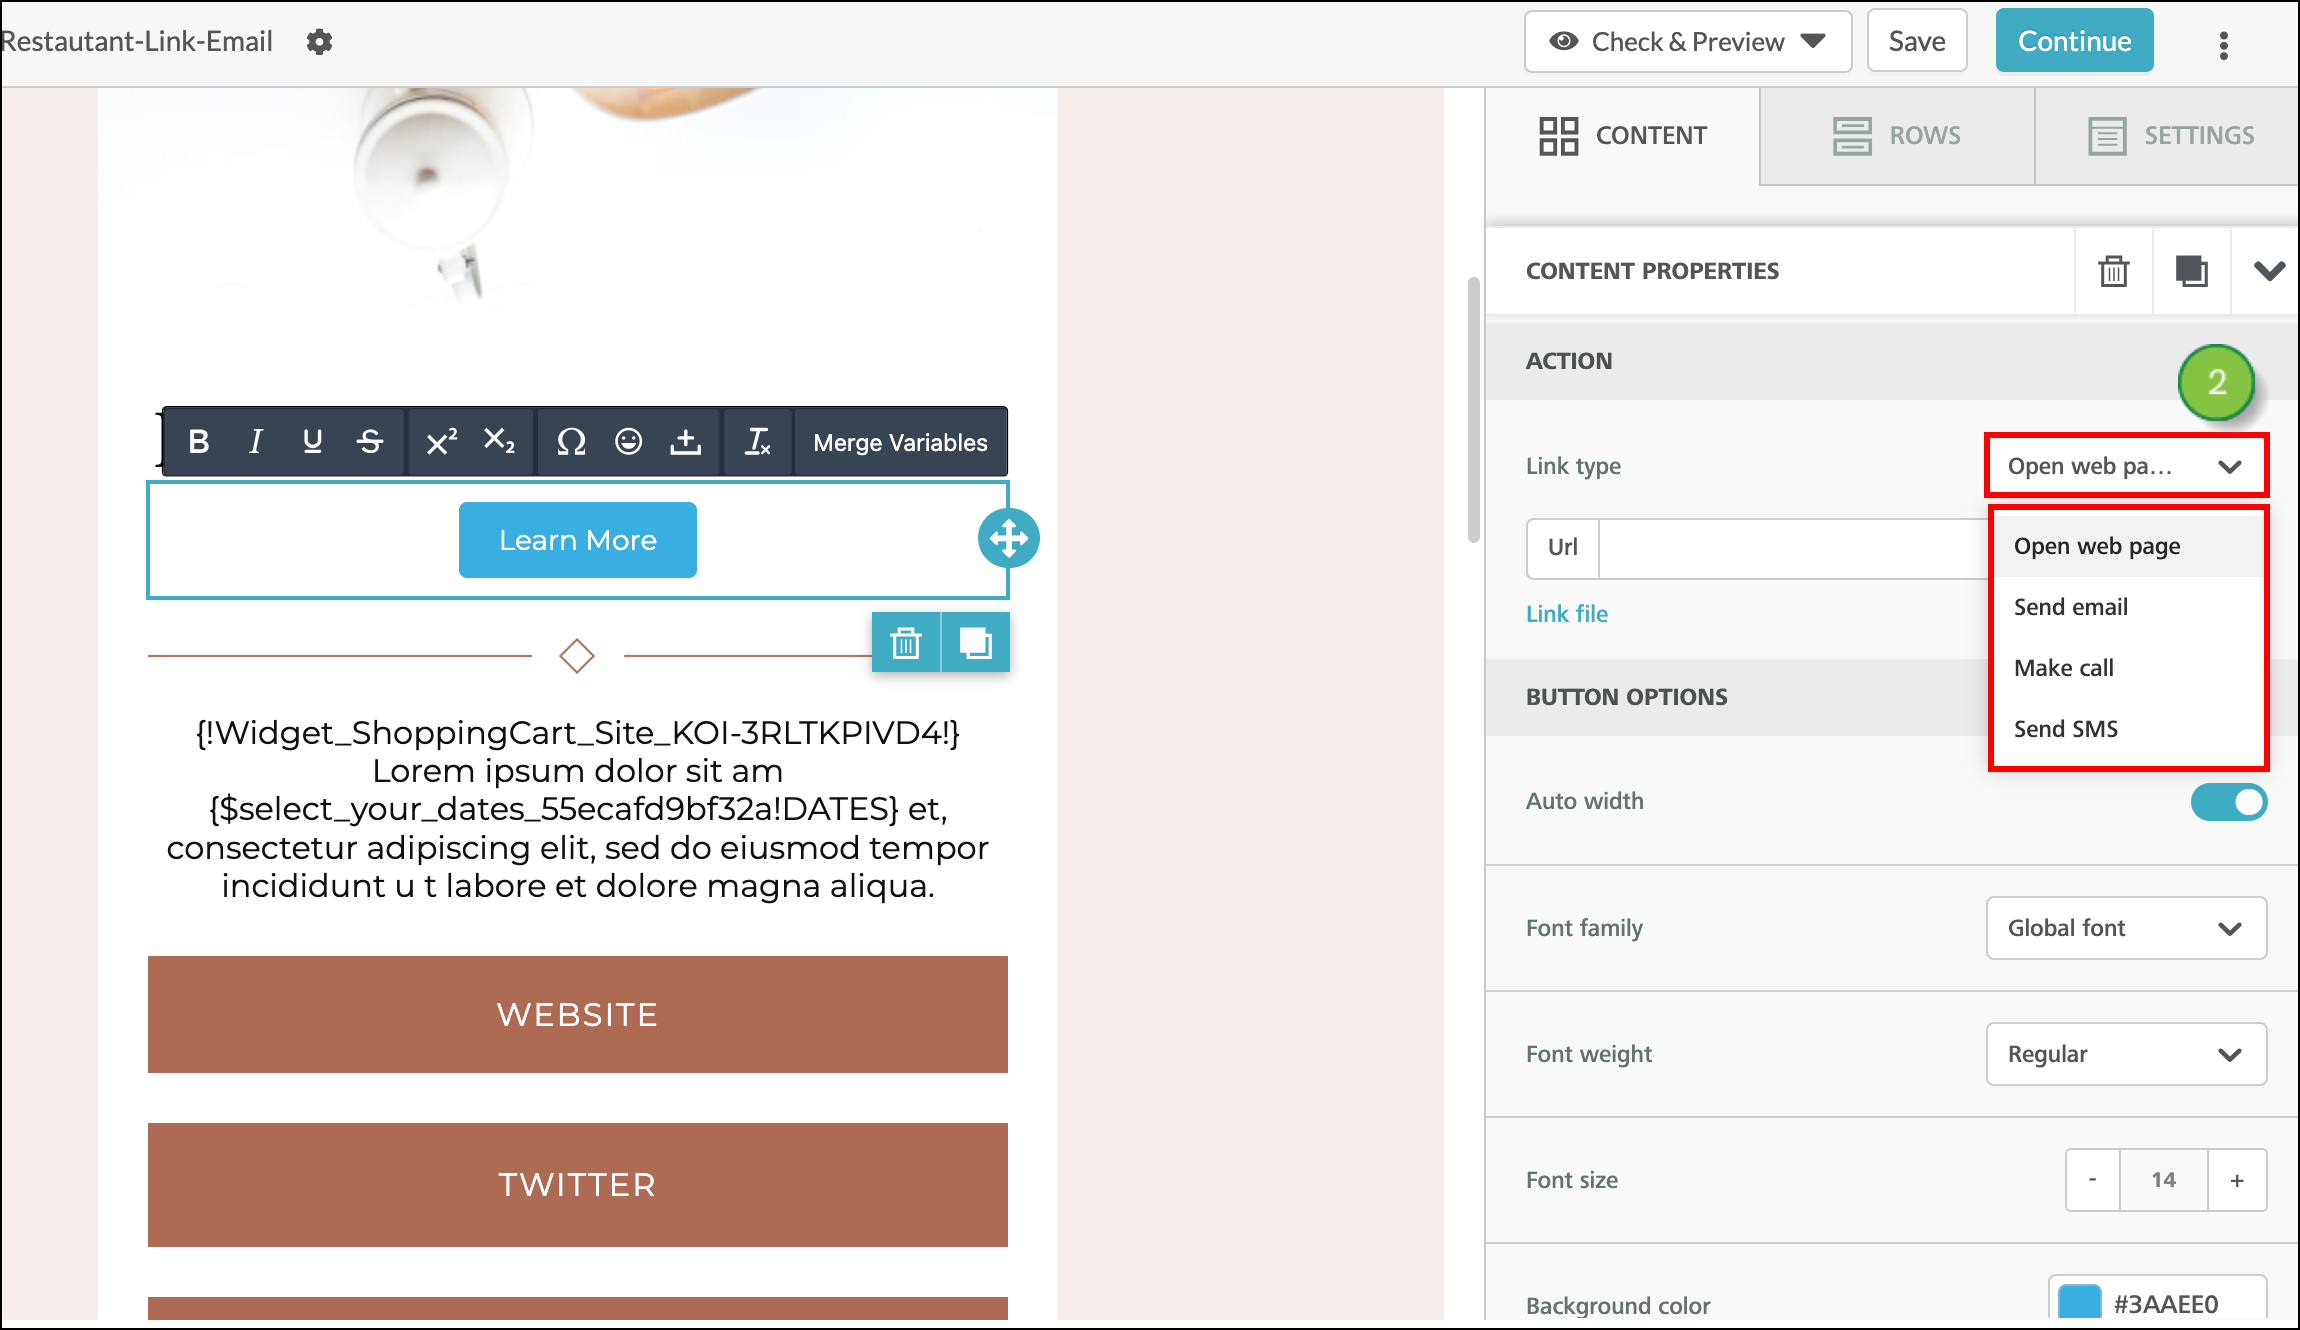Image resolution: width=2300 pixels, height=1330 pixels.
Task: Click the Save button
Action: click(x=1915, y=40)
